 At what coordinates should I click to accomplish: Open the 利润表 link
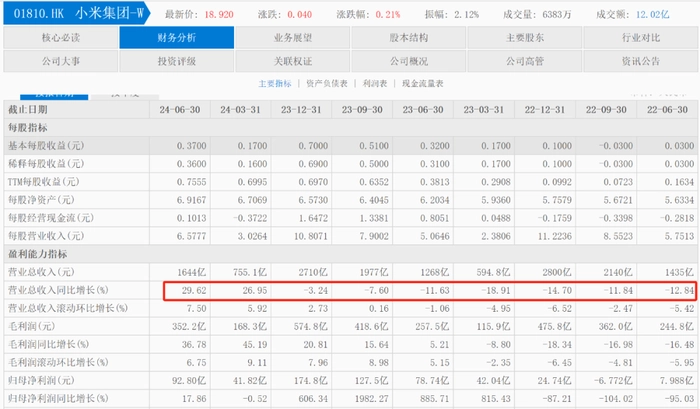click(x=375, y=84)
